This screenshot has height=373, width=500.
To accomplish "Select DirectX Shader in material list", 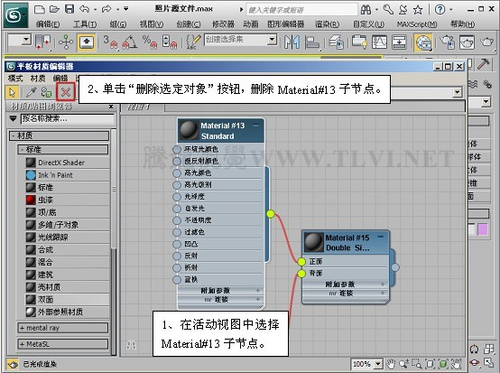I will pos(68,163).
